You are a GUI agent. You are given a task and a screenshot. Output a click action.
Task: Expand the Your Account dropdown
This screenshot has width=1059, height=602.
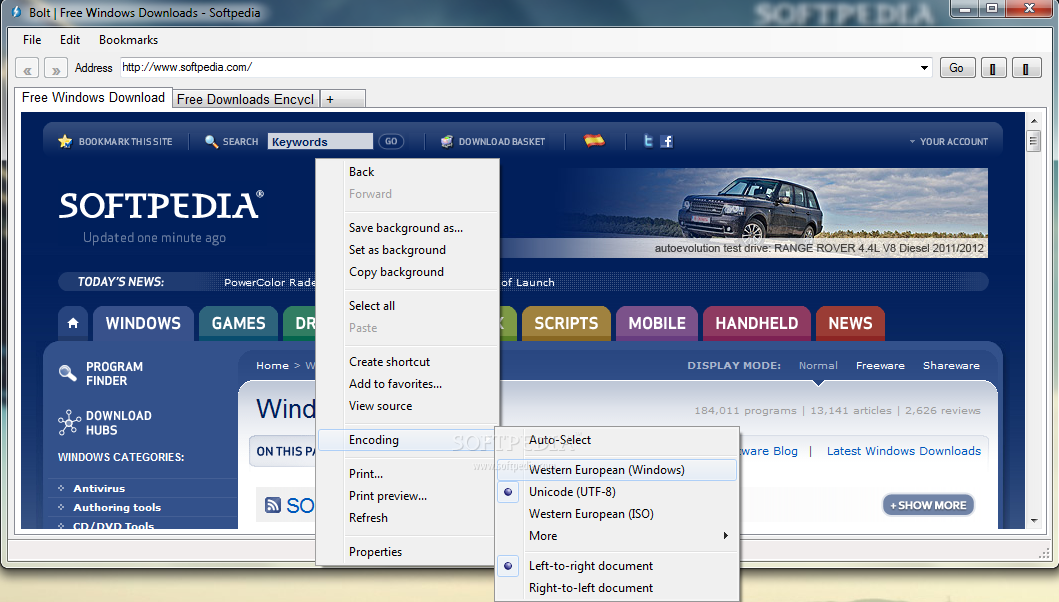click(948, 142)
